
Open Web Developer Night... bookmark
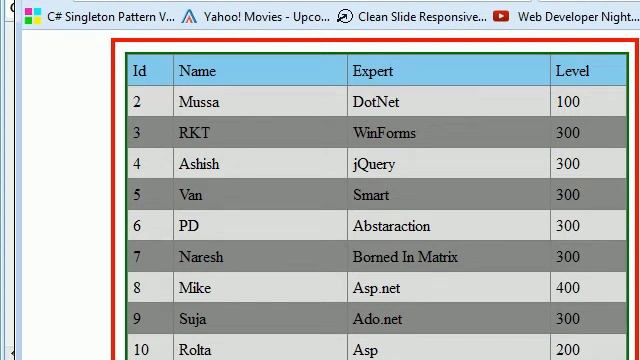(578, 17)
